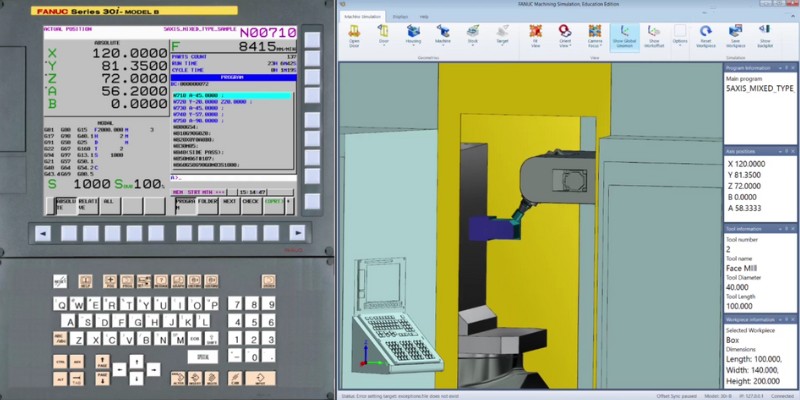Click the OFS/SET function key
The height and width of the screenshot is (400, 800).
point(144,281)
